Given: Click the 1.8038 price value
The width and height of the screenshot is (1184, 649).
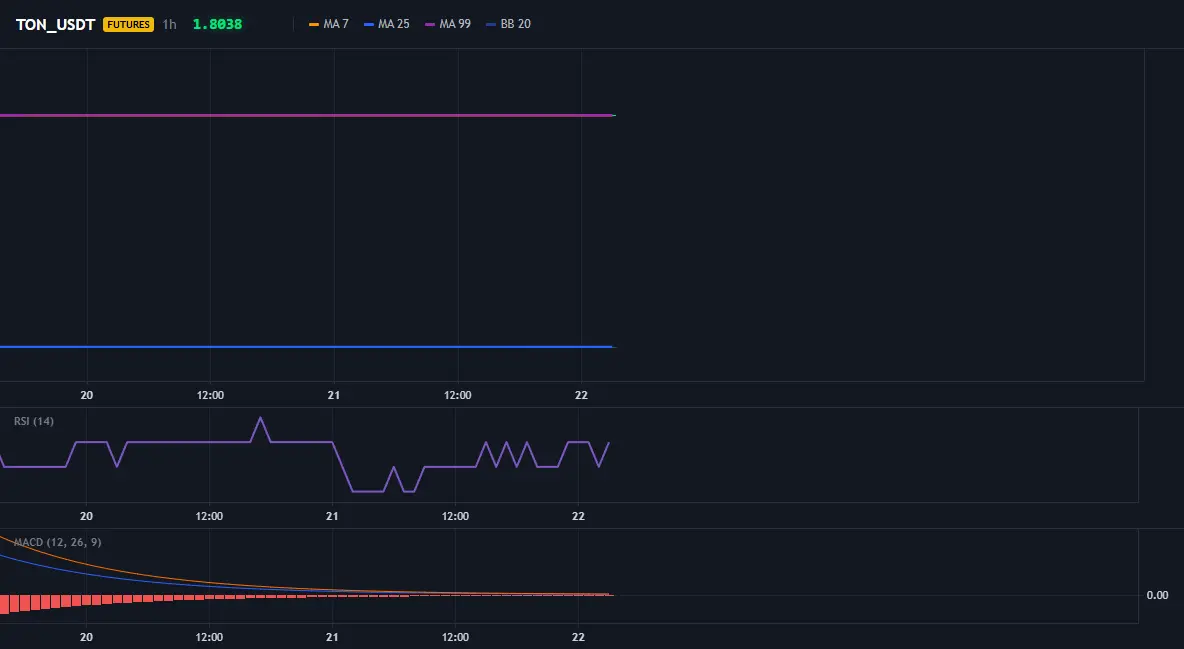Looking at the screenshot, I should pyautogui.click(x=217, y=24).
